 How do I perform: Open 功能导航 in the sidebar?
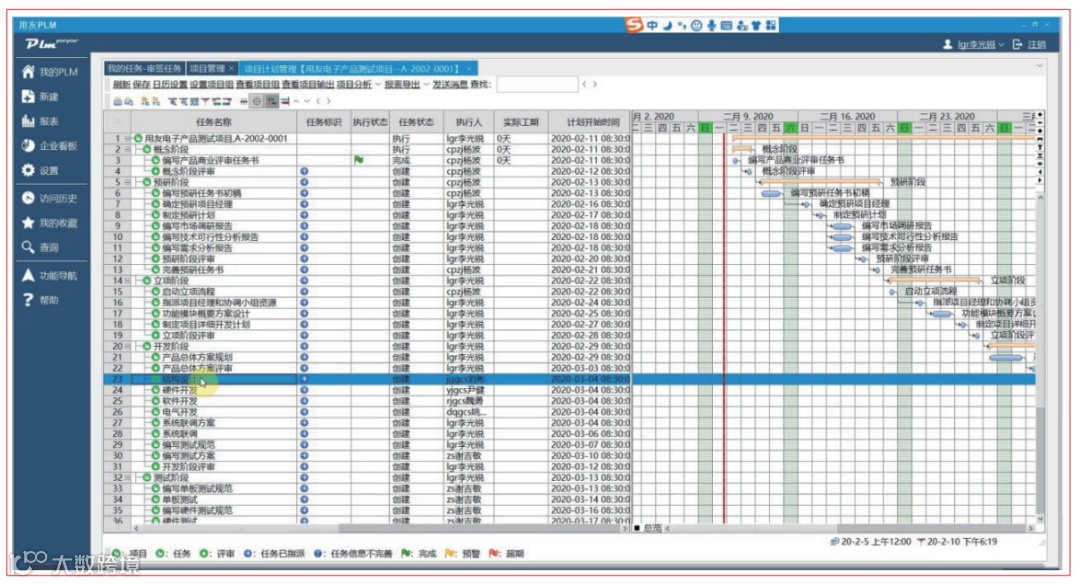coord(48,275)
